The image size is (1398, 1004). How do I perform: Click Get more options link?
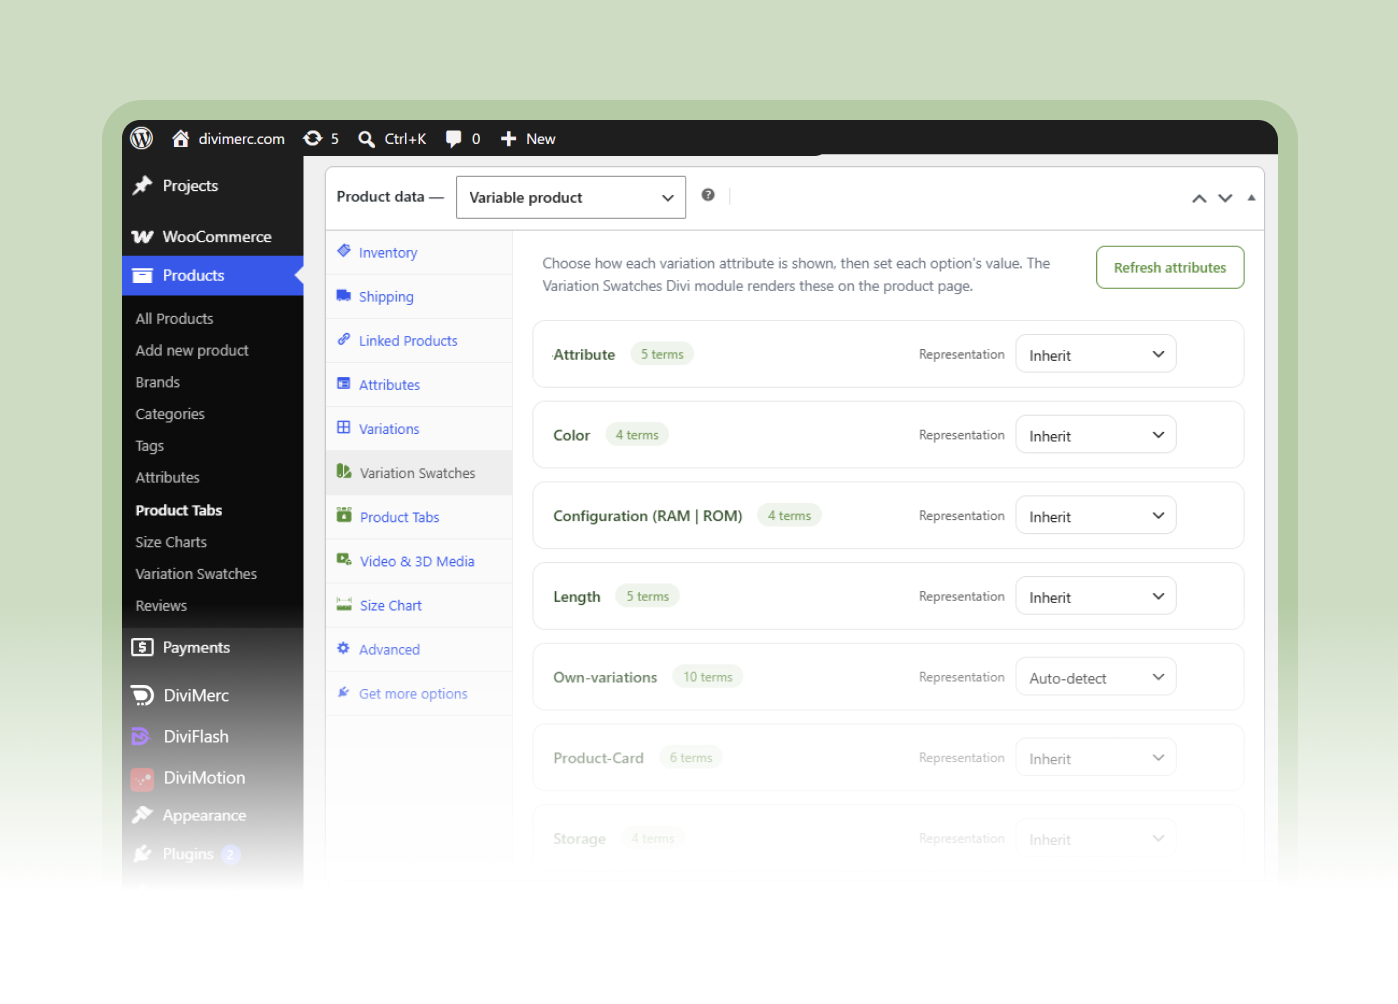coord(413,694)
